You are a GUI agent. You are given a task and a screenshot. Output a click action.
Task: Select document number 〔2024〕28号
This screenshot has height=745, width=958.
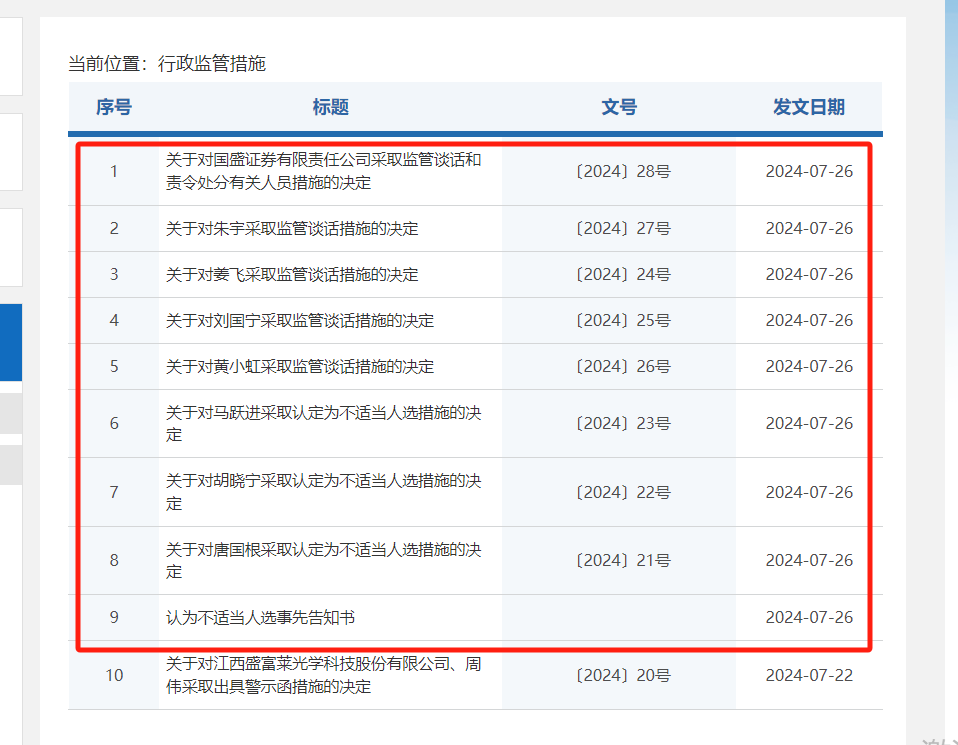[x=623, y=171]
